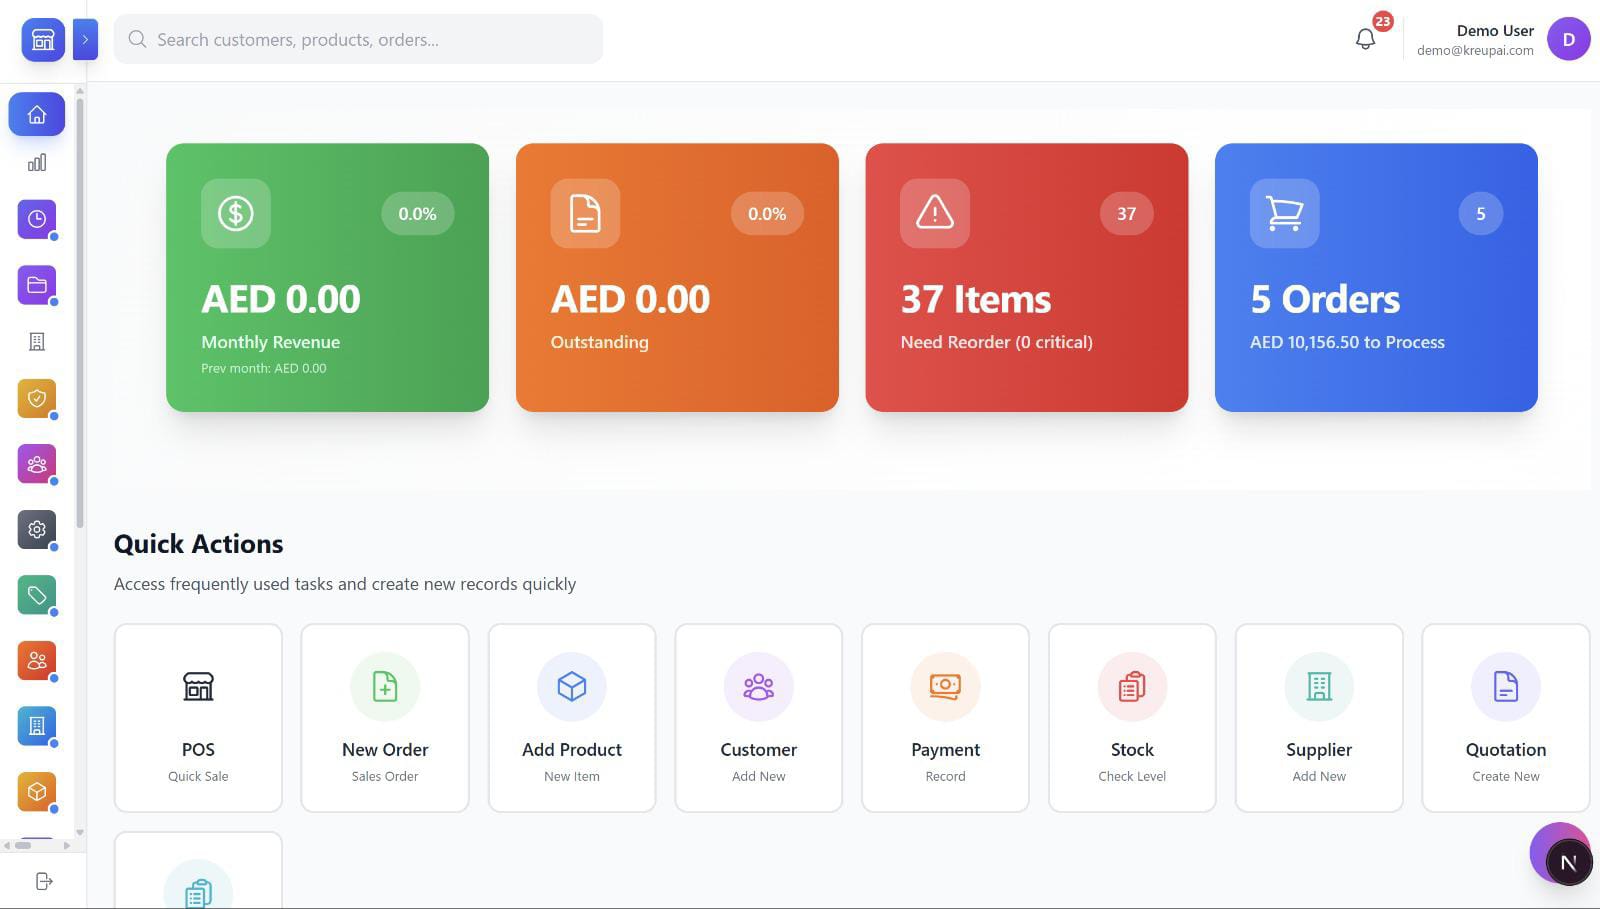Click the Quotation Create New card
The height and width of the screenshot is (909, 1600).
1505,717
